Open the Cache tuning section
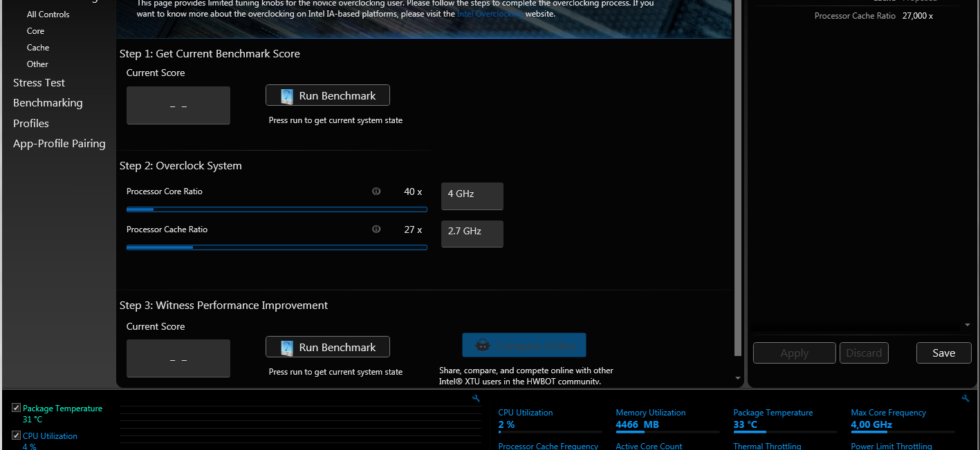This screenshot has height=450, width=980. pyautogui.click(x=38, y=48)
